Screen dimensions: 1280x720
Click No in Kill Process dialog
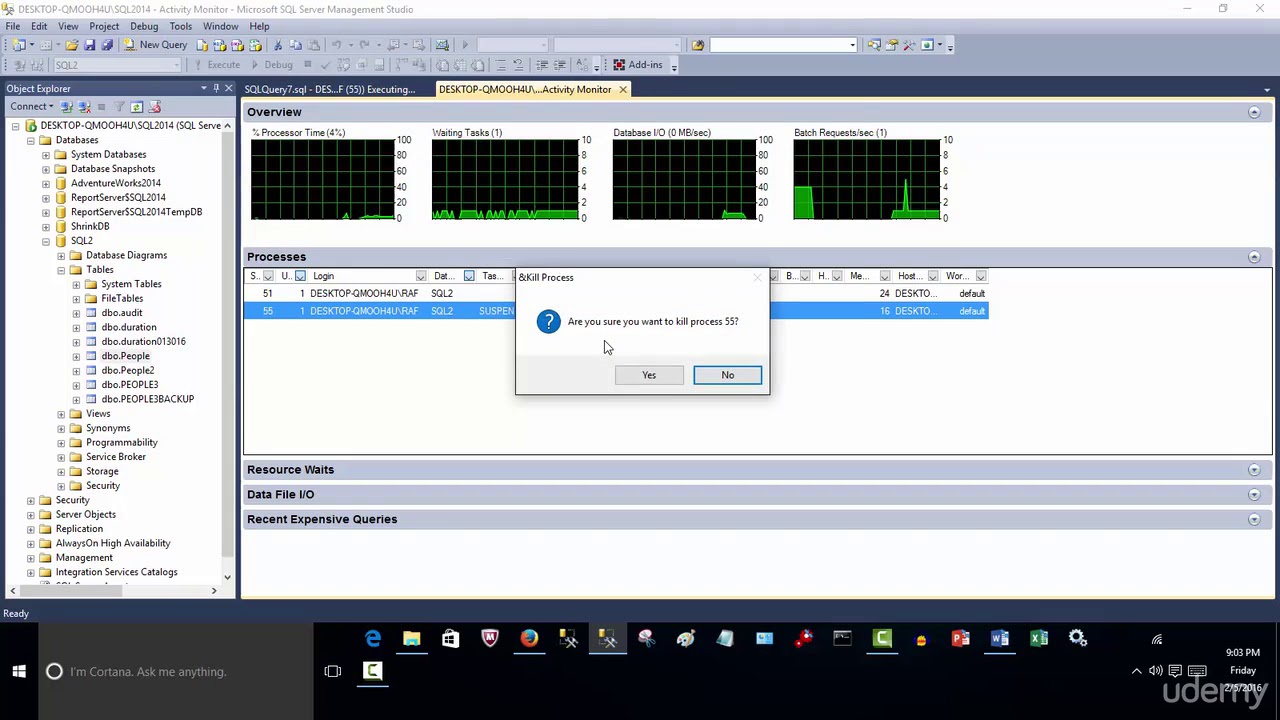coord(728,375)
